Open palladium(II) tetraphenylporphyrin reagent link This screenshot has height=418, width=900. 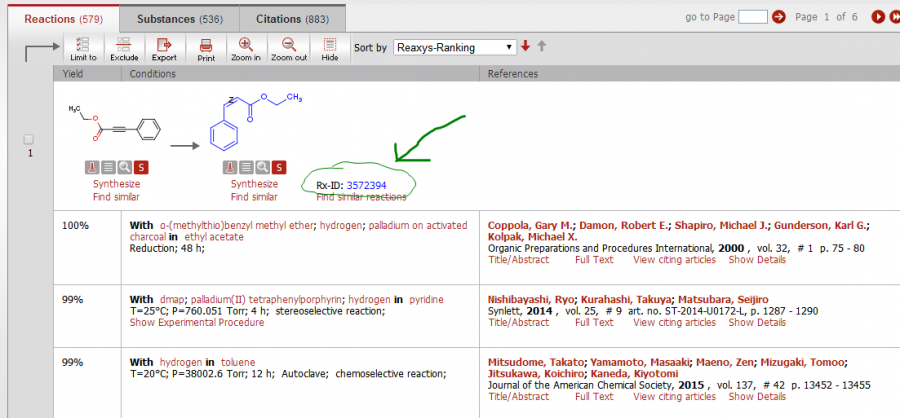click(x=266, y=300)
